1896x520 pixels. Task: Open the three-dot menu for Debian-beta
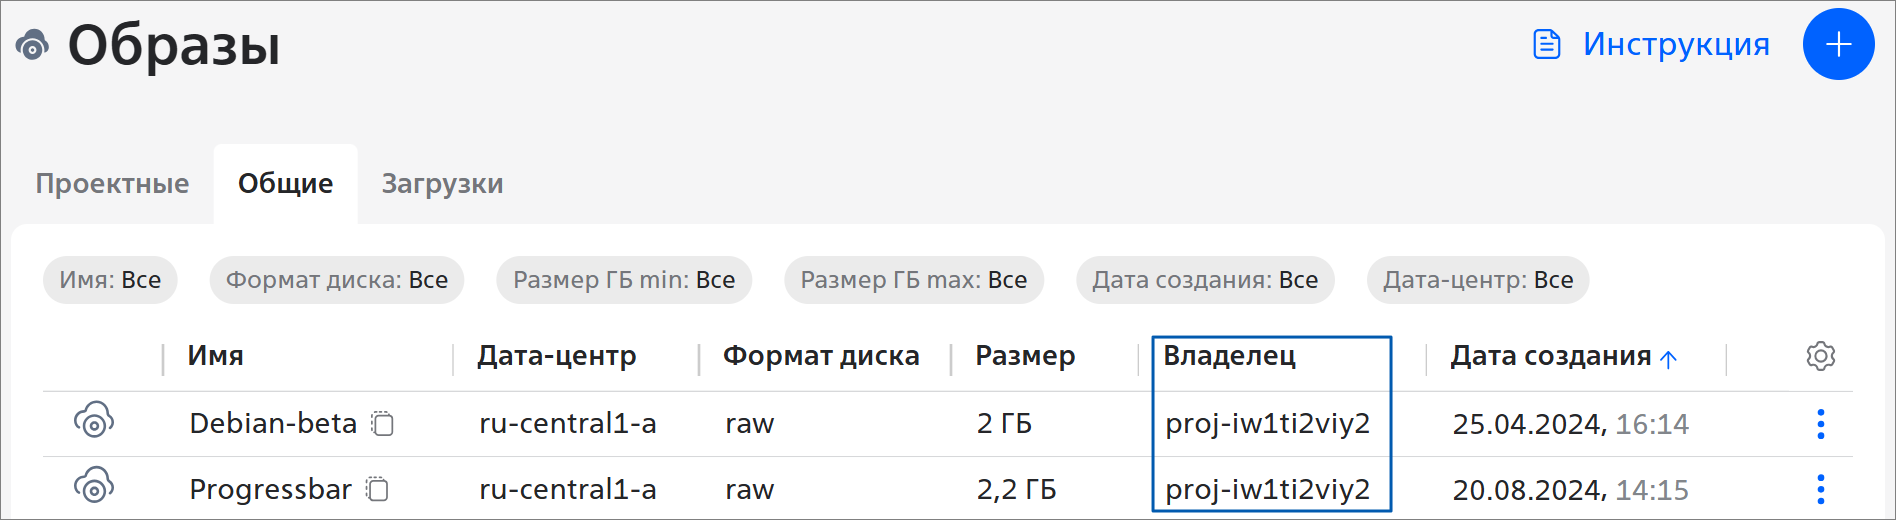1820,424
